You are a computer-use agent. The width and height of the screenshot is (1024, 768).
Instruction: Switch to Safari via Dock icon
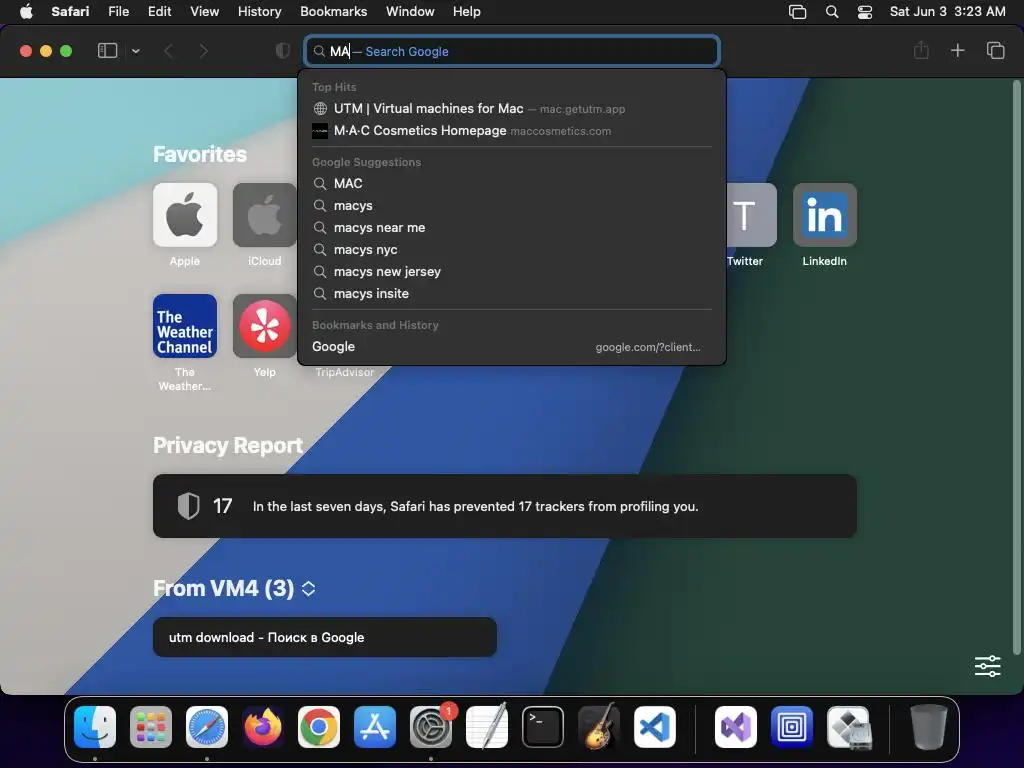(x=207, y=727)
